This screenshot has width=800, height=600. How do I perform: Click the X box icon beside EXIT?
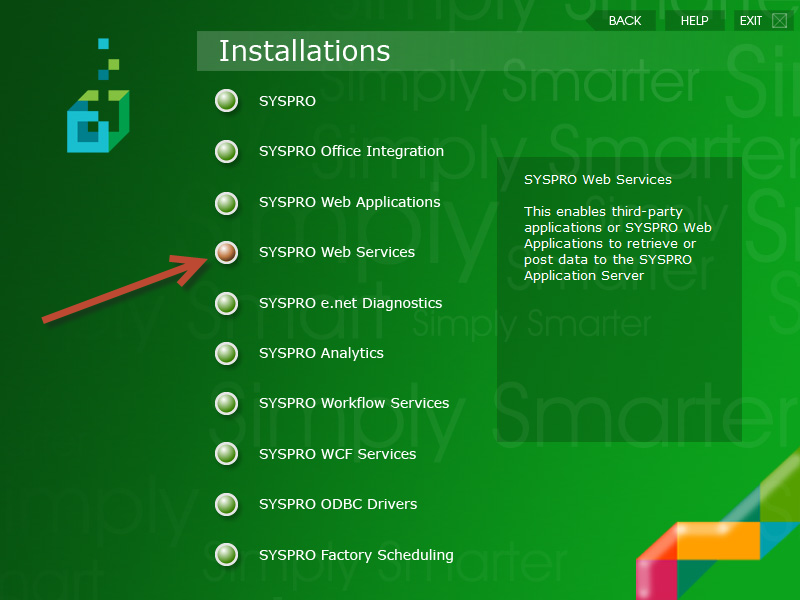779,21
